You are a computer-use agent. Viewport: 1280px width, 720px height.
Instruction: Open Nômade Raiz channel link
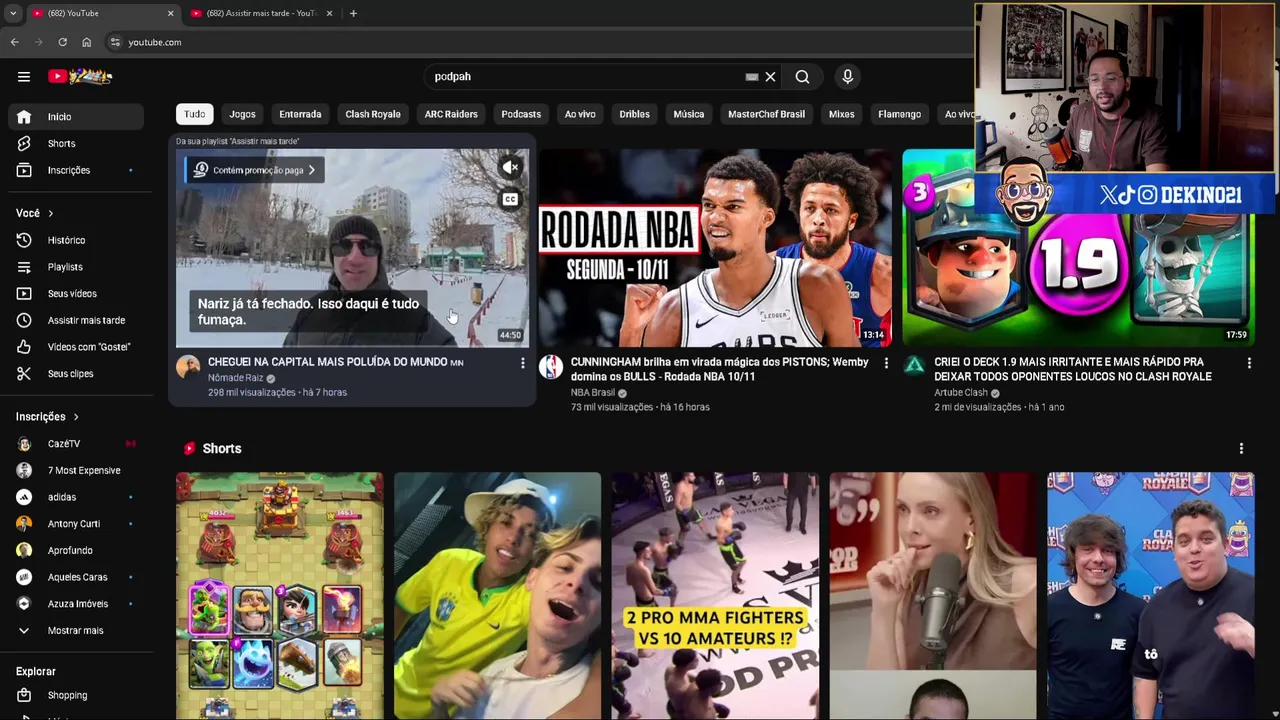[x=236, y=378]
